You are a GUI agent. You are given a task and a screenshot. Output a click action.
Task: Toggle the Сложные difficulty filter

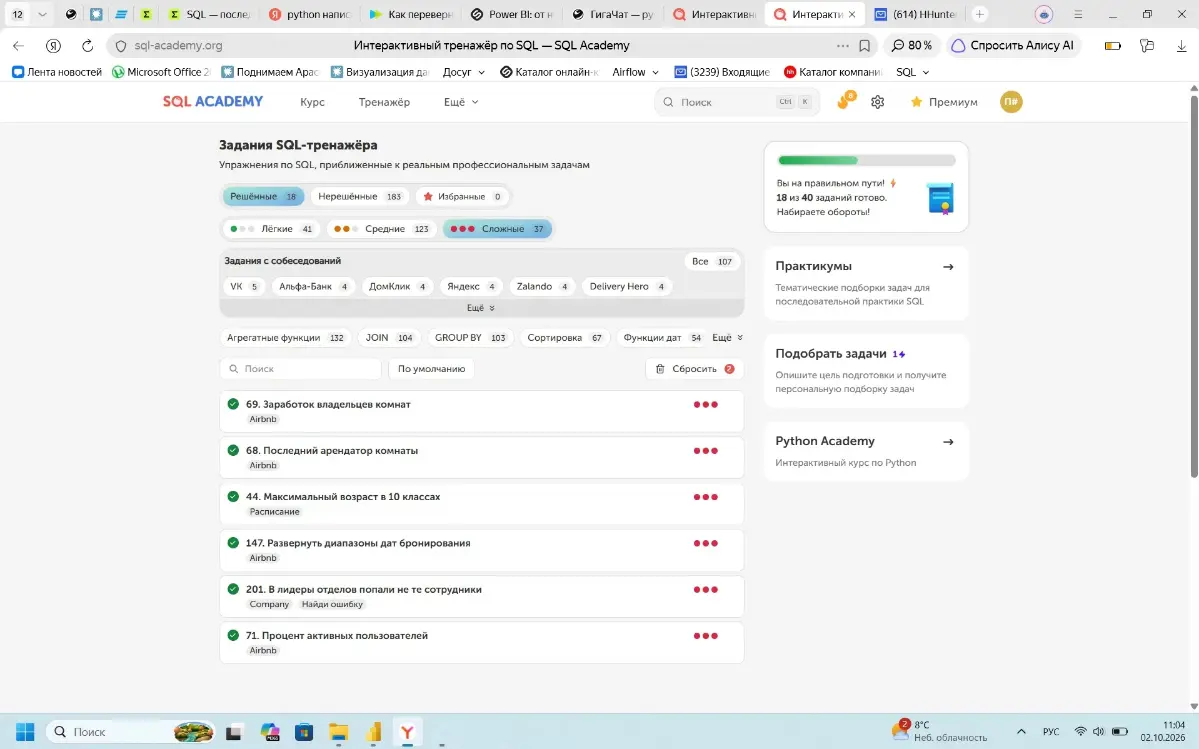497,229
